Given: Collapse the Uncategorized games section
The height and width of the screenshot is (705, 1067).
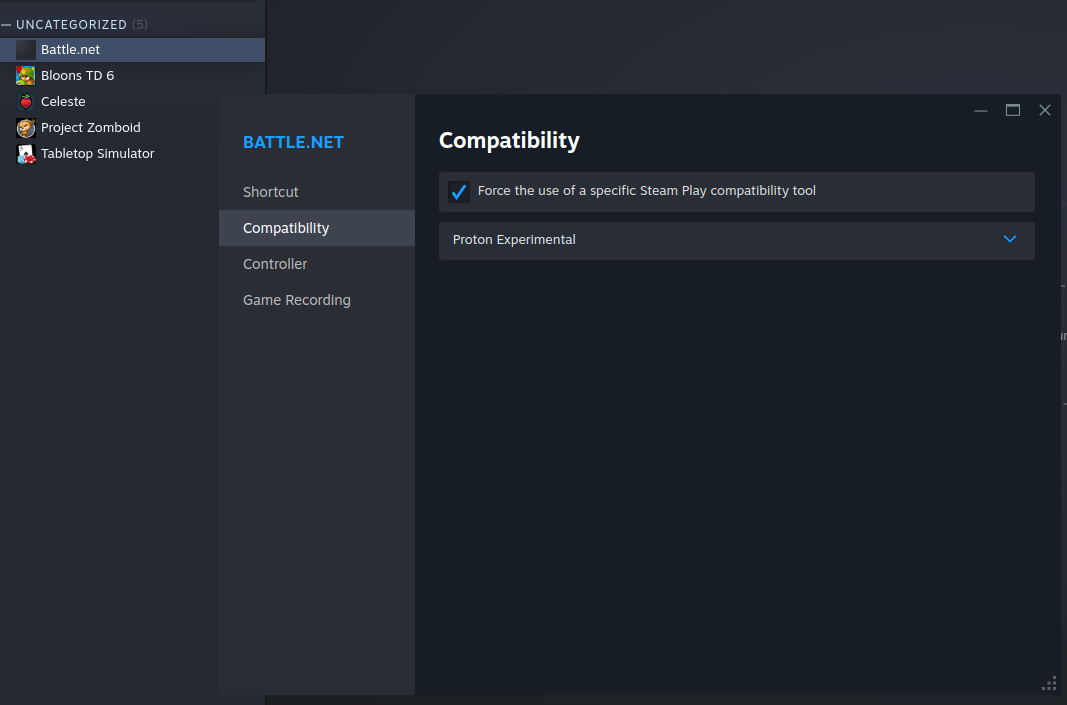Looking at the screenshot, I should (x=7, y=24).
